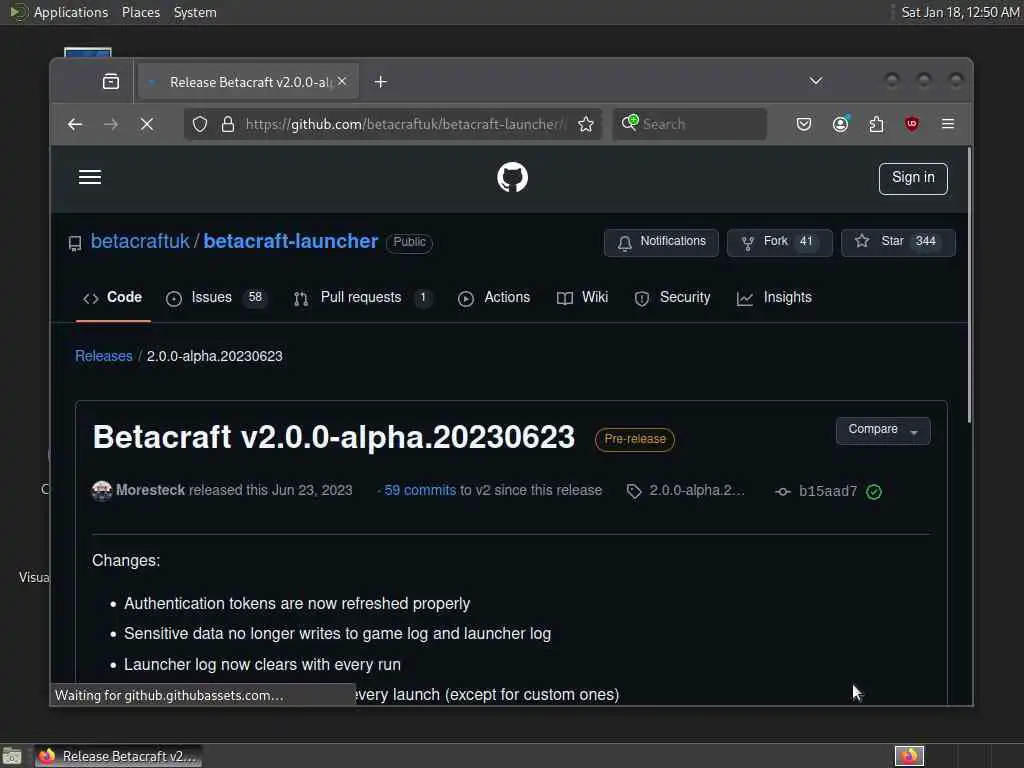Open the Insights tab

pyautogui.click(x=775, y=298)
